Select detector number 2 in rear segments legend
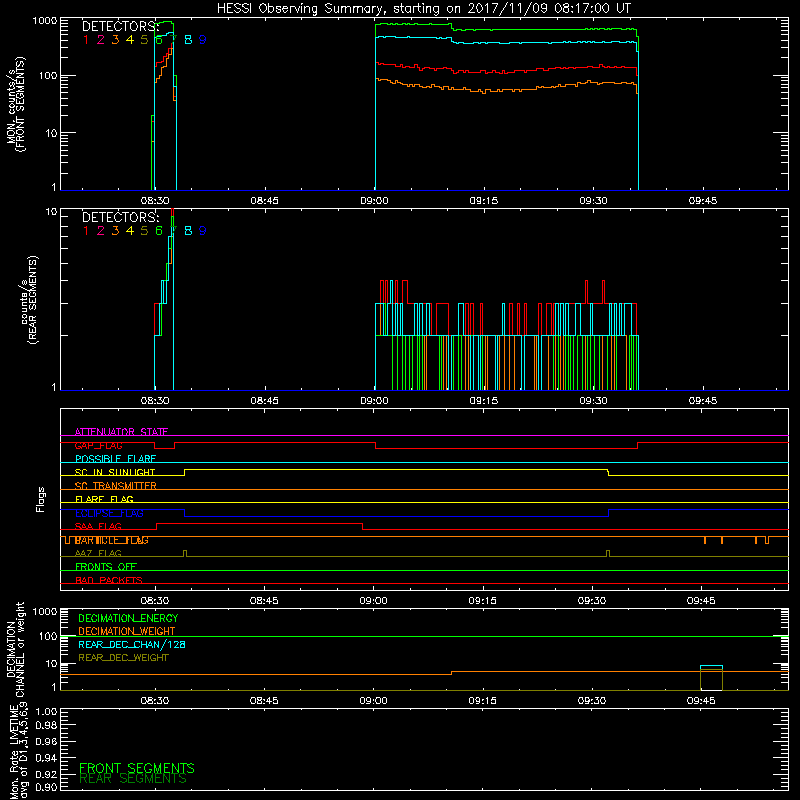800x800 pixels. pyautogui.click(x=101, y=231)
